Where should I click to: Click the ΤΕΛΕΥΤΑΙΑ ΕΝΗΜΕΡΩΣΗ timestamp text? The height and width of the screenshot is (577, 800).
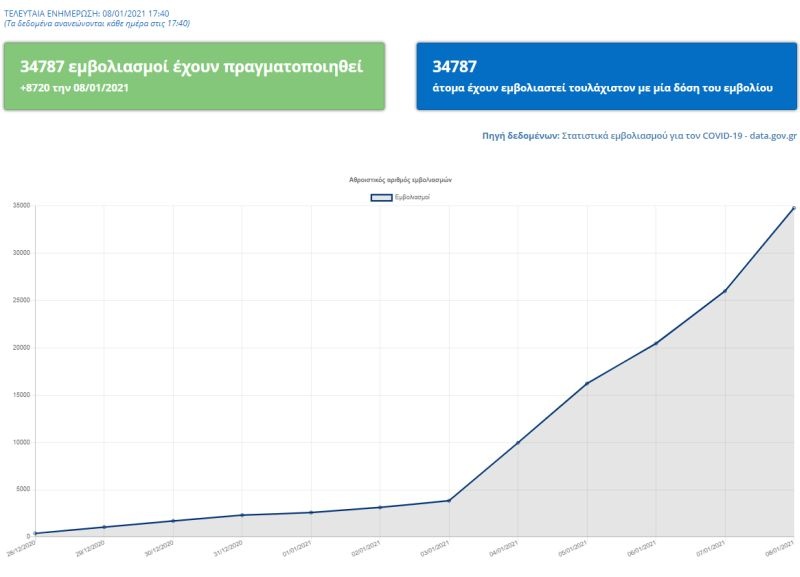[x=89, y=12]
